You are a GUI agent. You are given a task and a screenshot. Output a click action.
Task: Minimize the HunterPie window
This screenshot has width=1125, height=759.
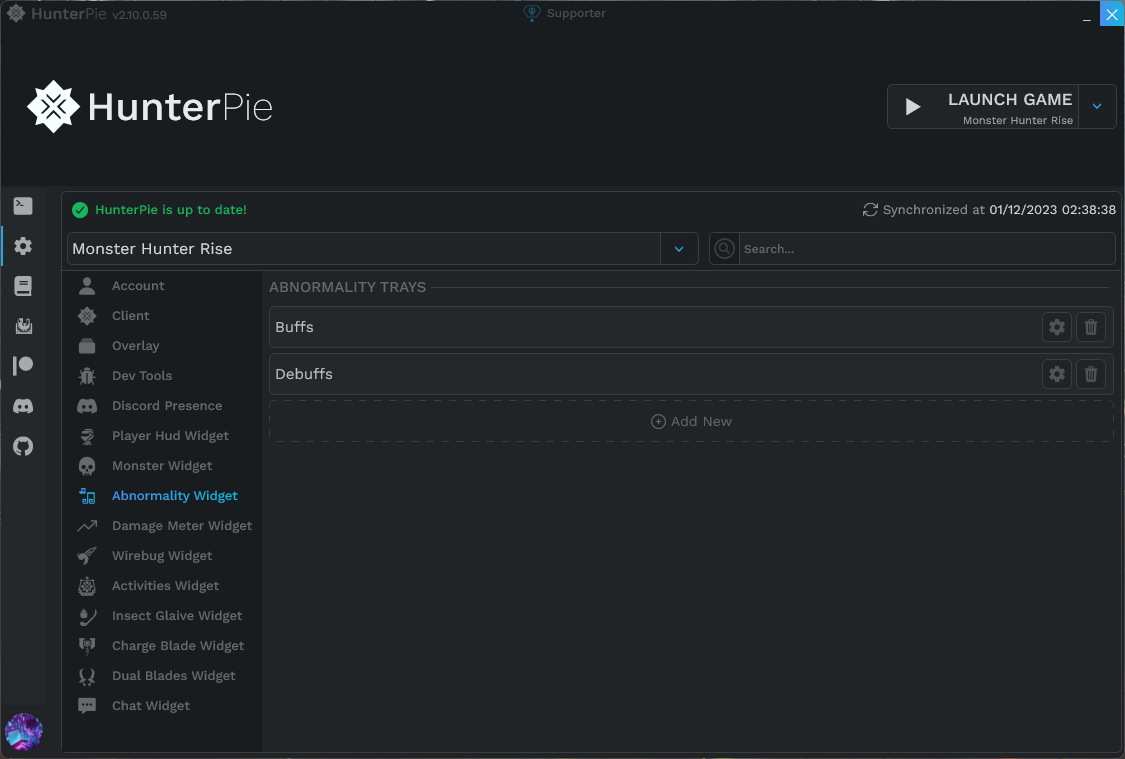point(1086,14)
